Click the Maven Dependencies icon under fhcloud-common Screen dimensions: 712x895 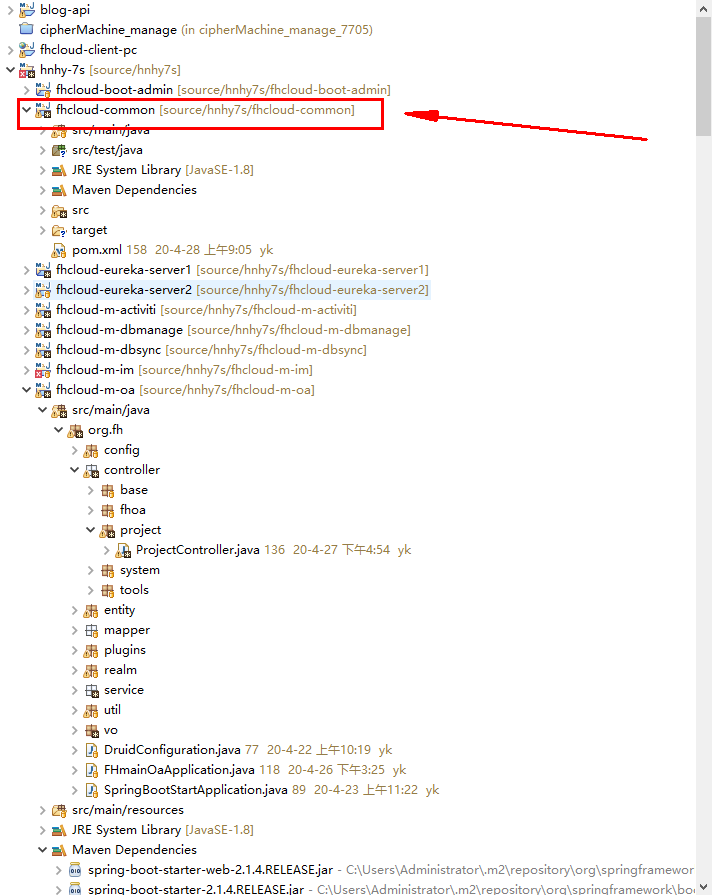[59, 190]
